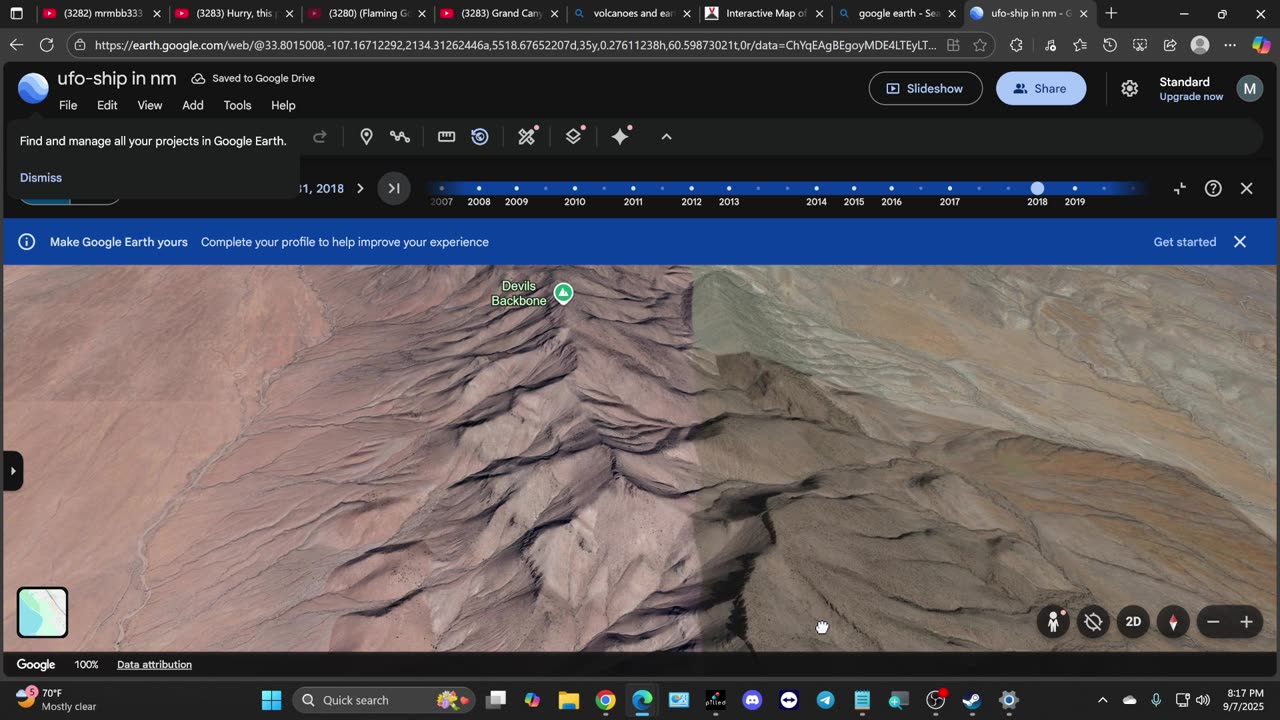This screenshot has height=720, width=1280.
Task: Collapse the historical imagery timeline bar
Action: [x=1180, y=188]
